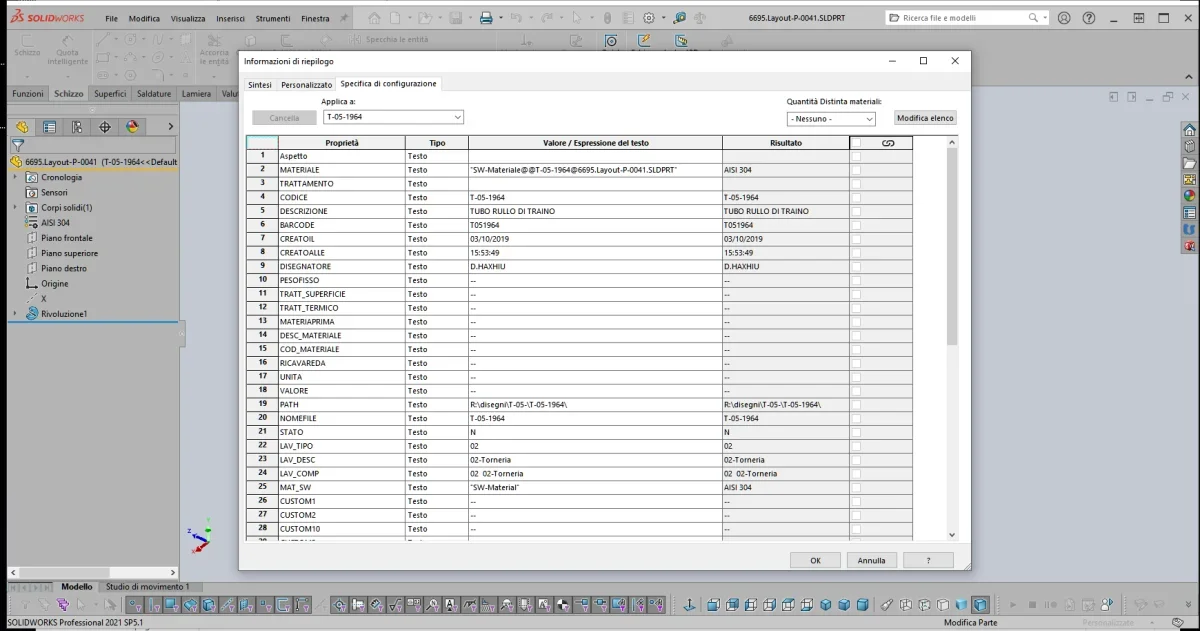Open the FeatureManager design tree tab icon
The width and height of the screenshot is (1200, 631).
[x=22, y=127]
